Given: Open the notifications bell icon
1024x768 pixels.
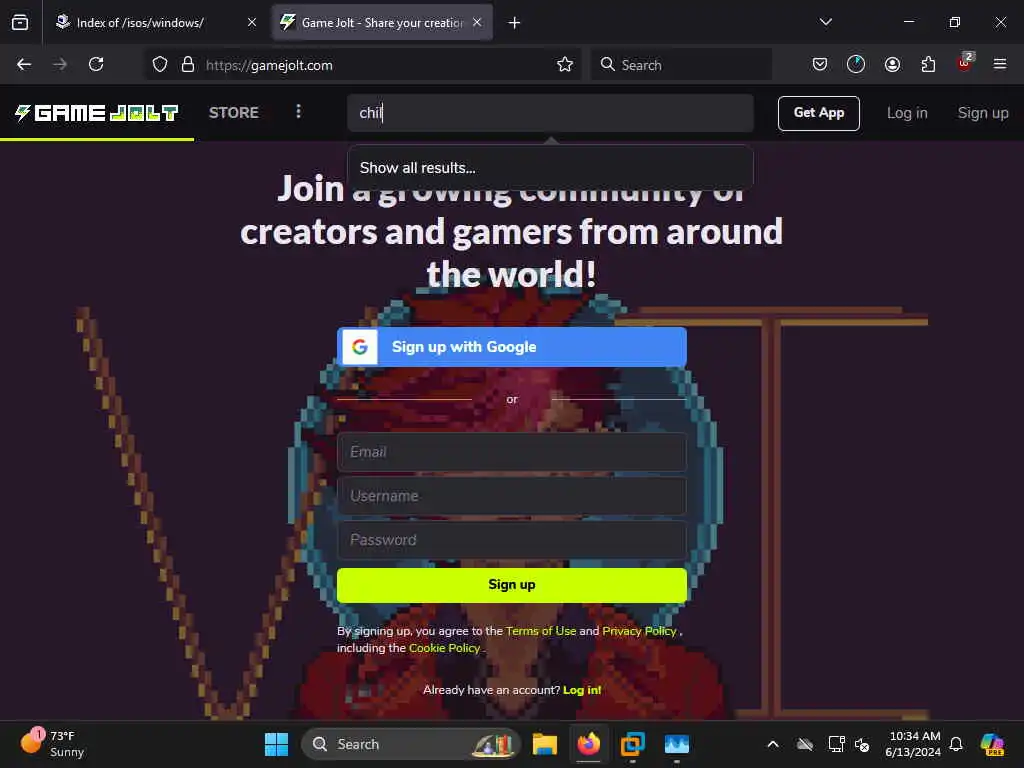Looking at the screenshot, I should pos(956,744).
